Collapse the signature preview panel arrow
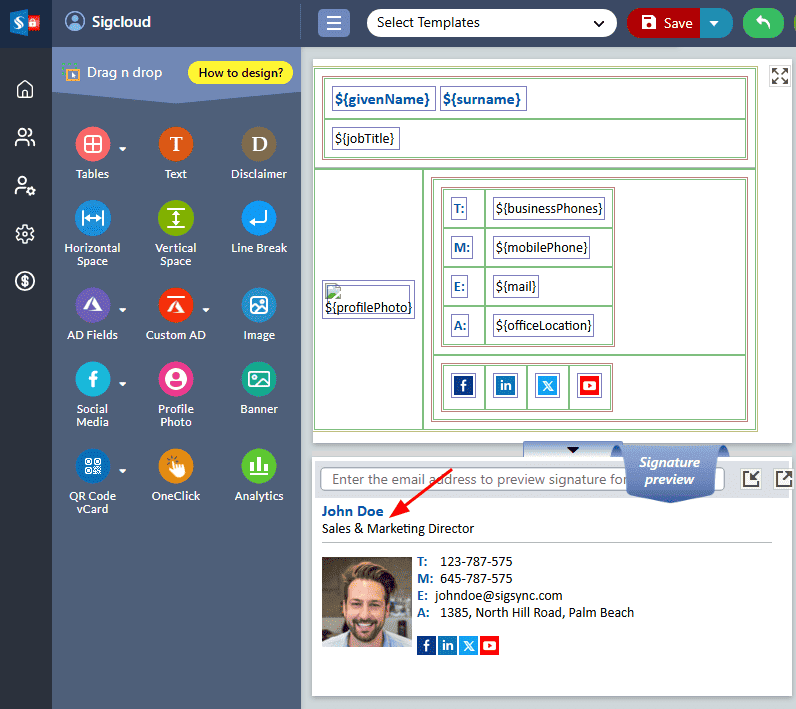Image resolution: width=796 pixels, height=709 pixels. coord(573,450)
